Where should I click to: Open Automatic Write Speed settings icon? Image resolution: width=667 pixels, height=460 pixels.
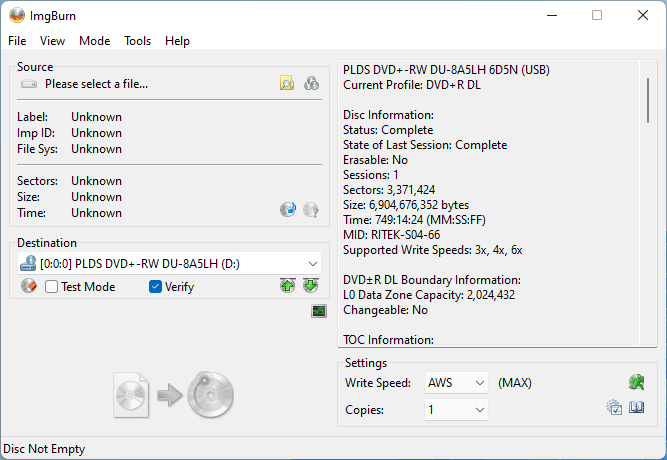636,383
